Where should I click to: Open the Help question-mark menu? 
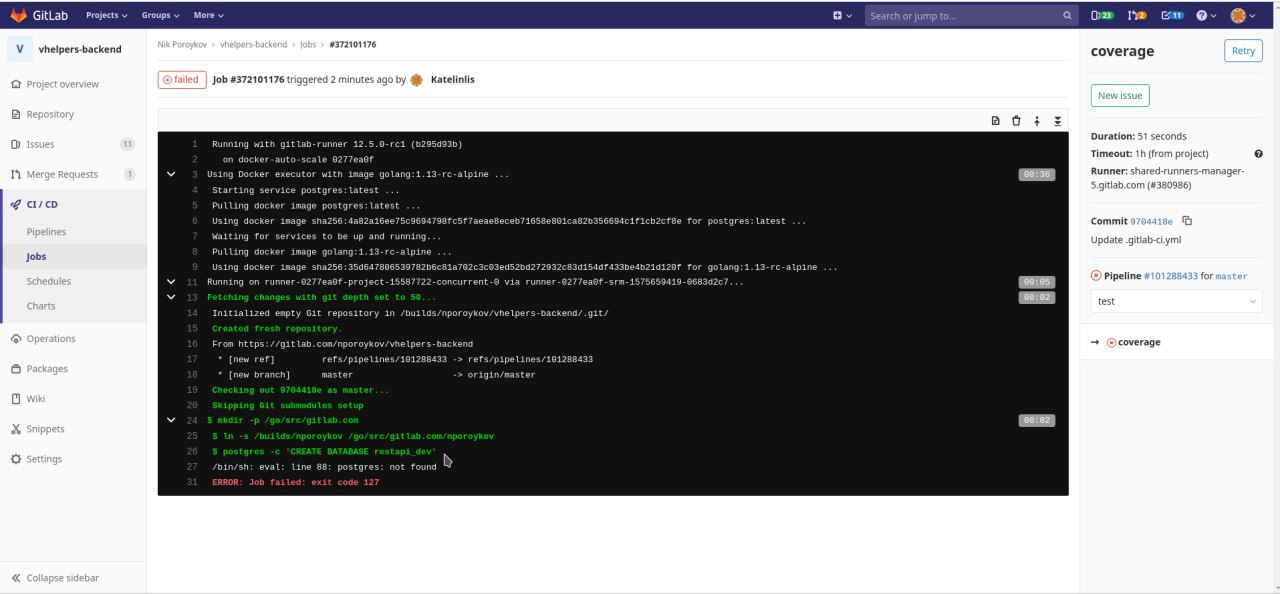(x=1207, y=15)
